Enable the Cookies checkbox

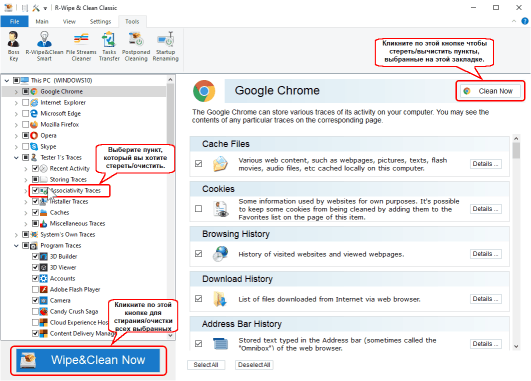[198, 209]
